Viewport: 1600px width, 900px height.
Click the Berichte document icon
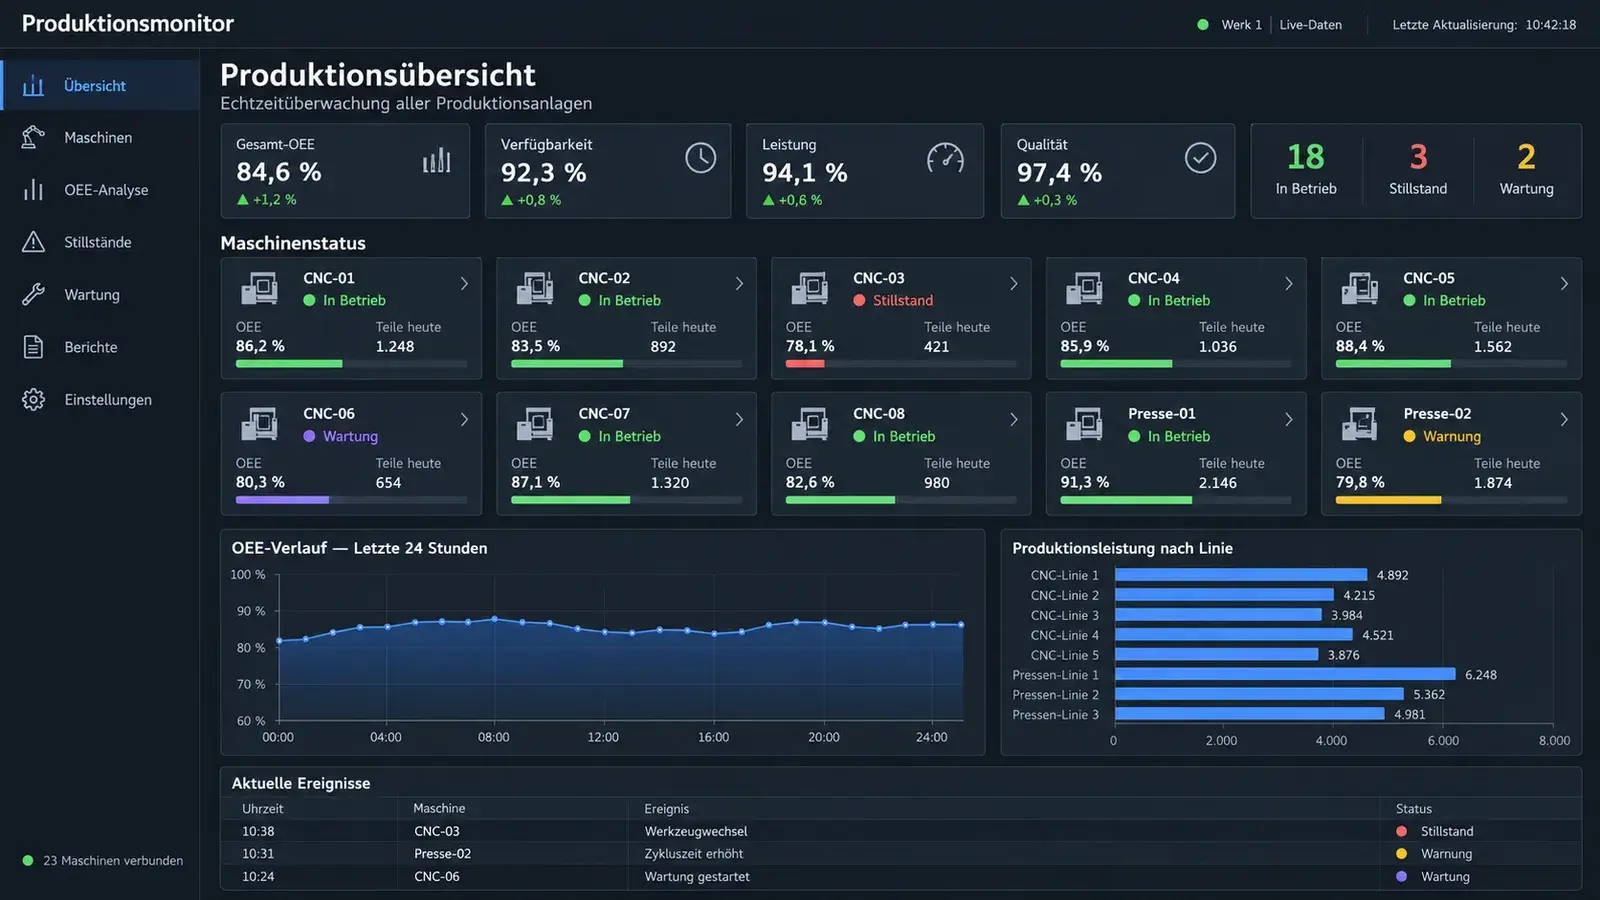33,347
